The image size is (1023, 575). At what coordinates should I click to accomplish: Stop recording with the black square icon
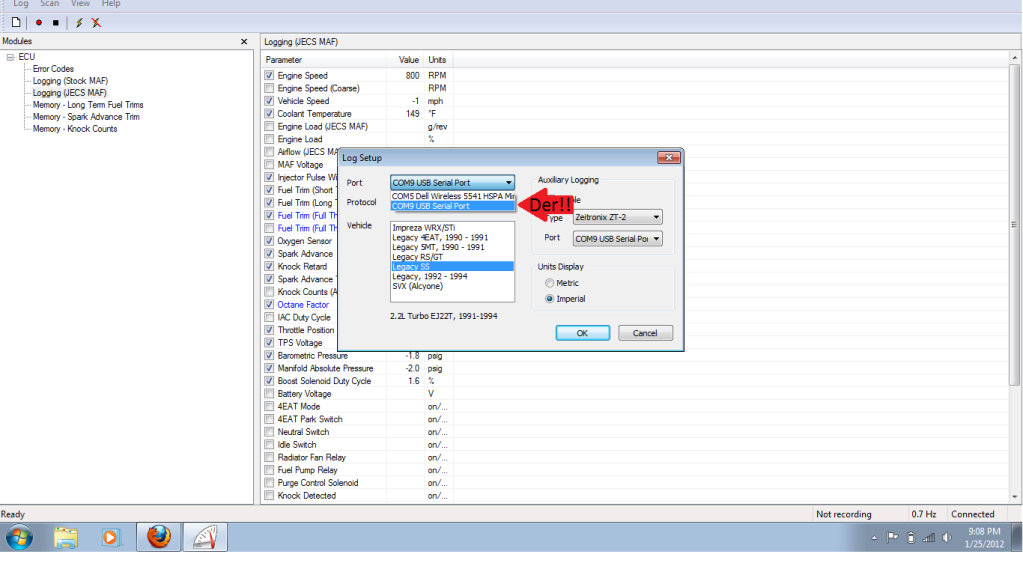tap(56, 23)
